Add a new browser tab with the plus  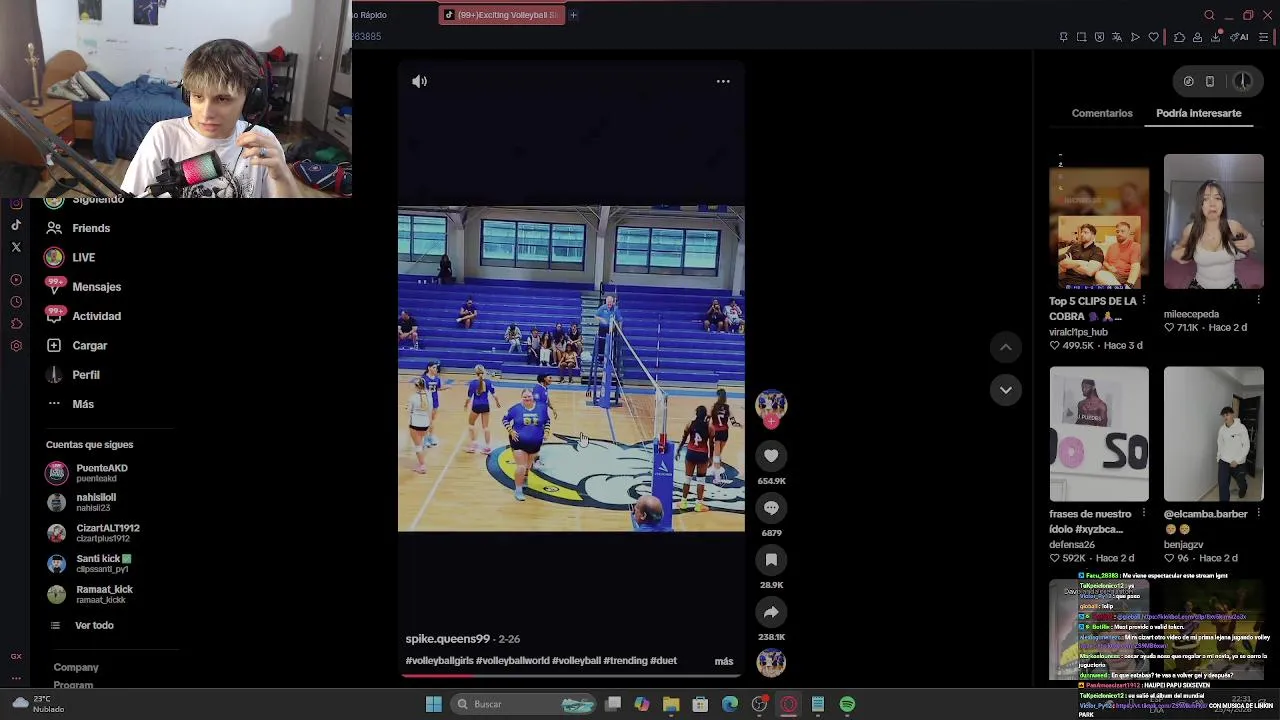pyautogui.click(x=573, y=15)
